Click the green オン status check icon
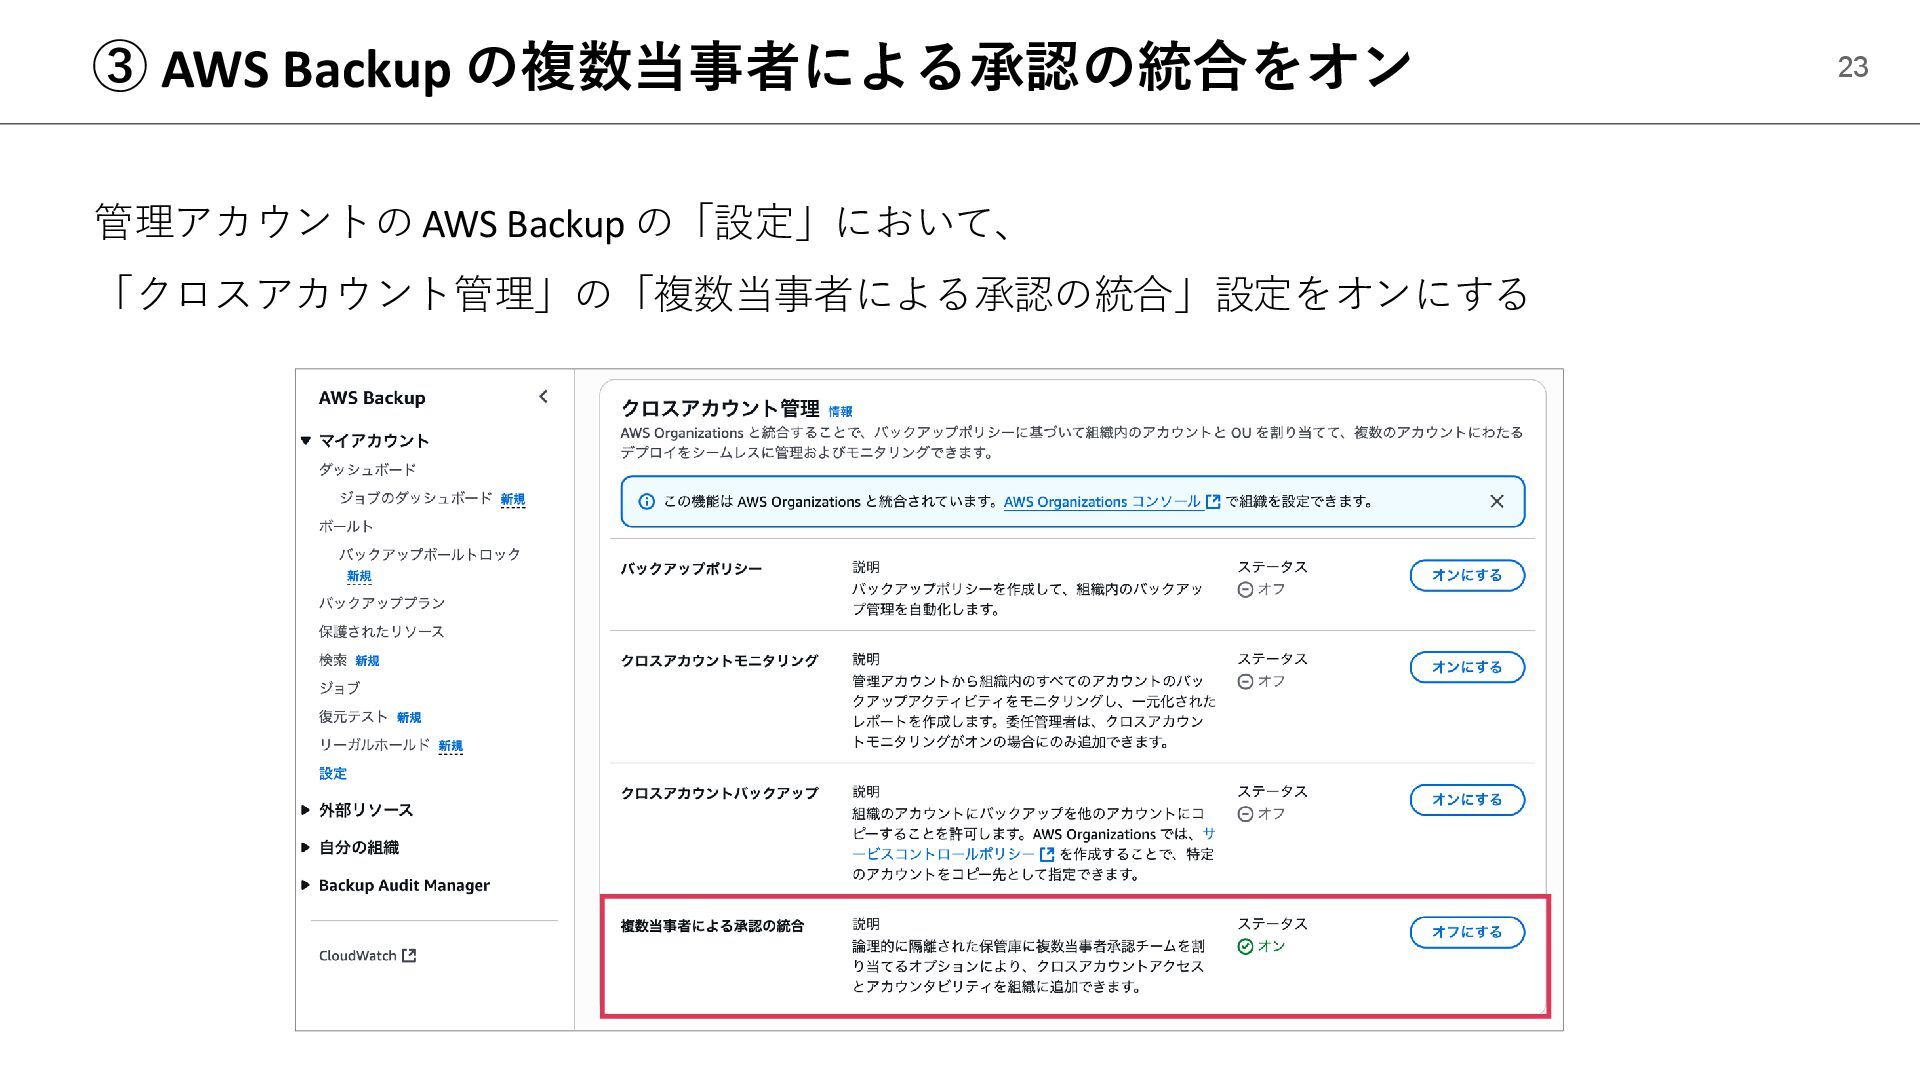 click(x=1245, y=946)
